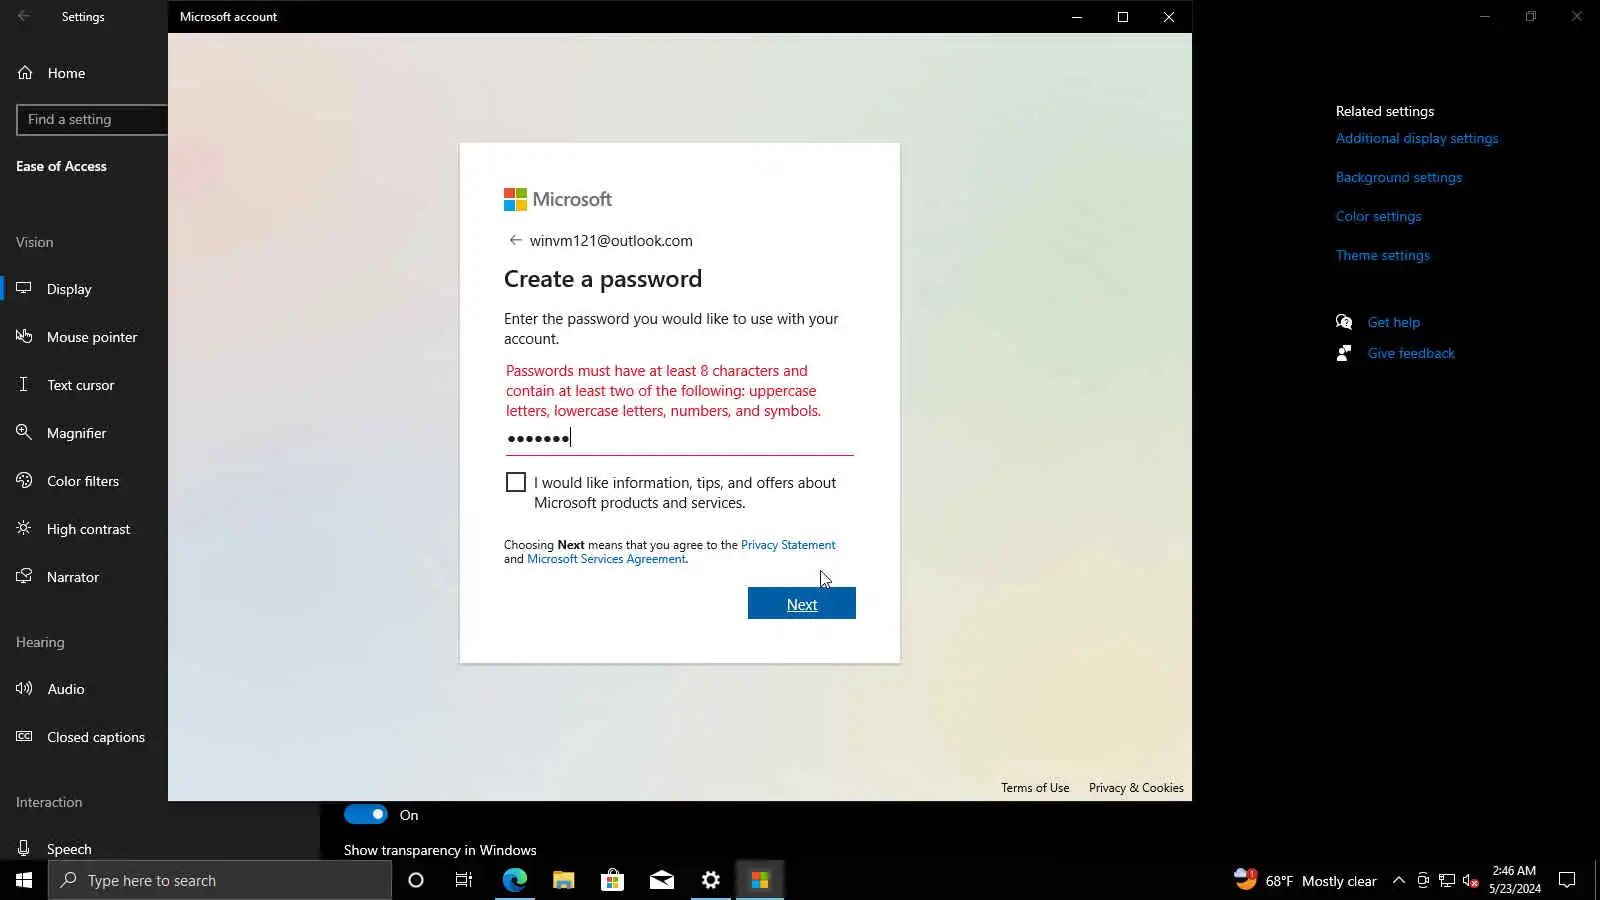The width and height of the screenshot is (1600, 900).
Task: Open File Explorer from taskbar
Action: 563,880
